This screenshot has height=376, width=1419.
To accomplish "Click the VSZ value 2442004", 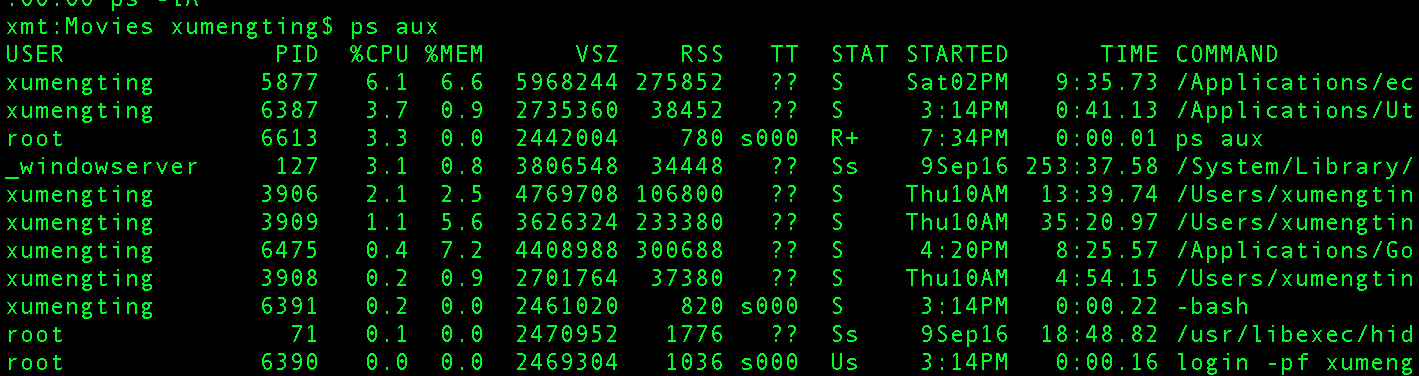I will pyautogui.click(x=567, y=138).
